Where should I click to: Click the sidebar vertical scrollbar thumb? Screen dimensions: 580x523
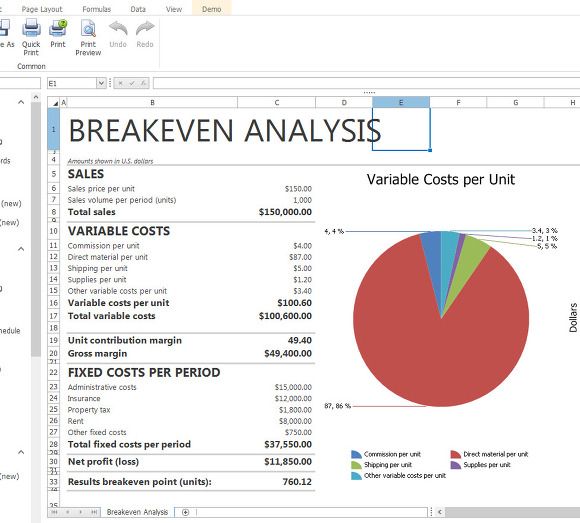(36, 229)
